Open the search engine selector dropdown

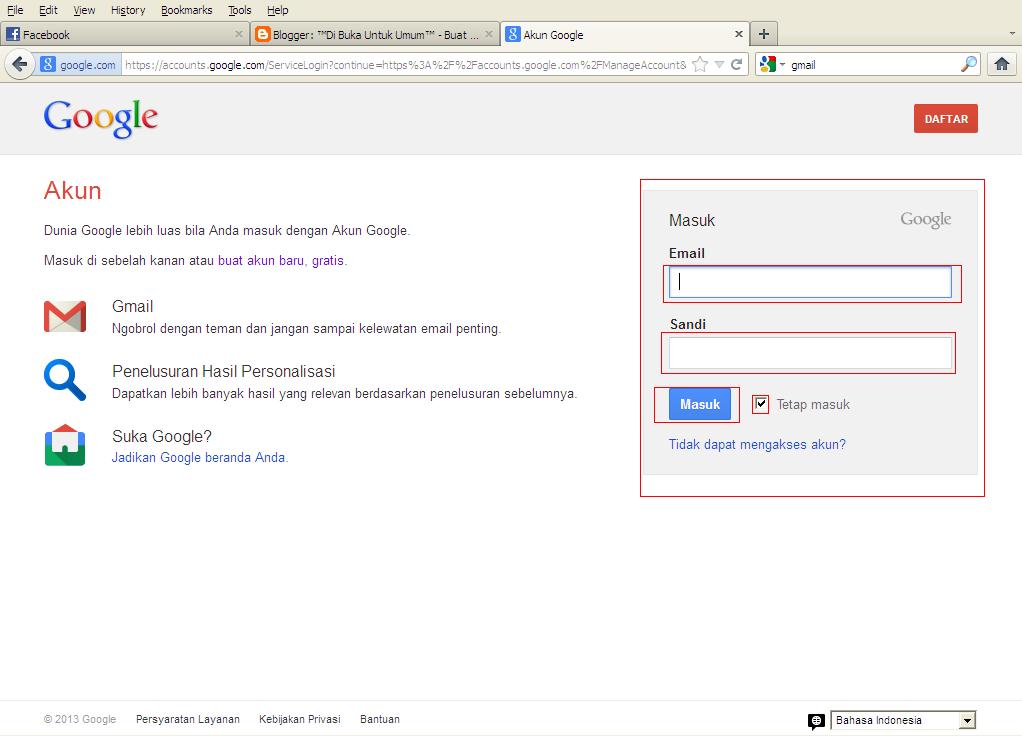[x=772, y=64]
